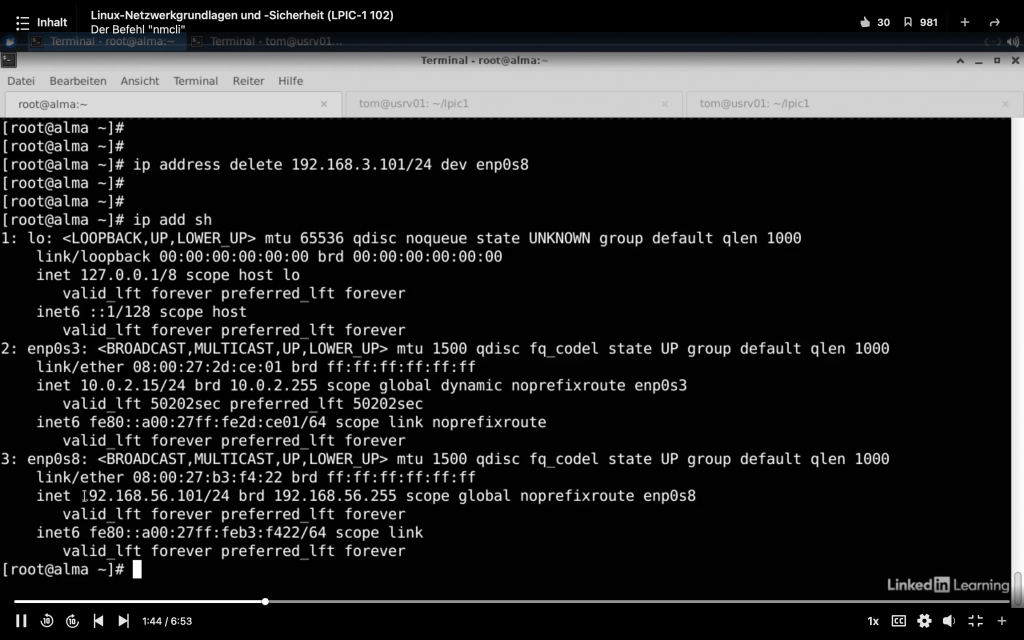Skip forward 10 seconds
This screenshot has height=640, width=1024.
point(72,621)
